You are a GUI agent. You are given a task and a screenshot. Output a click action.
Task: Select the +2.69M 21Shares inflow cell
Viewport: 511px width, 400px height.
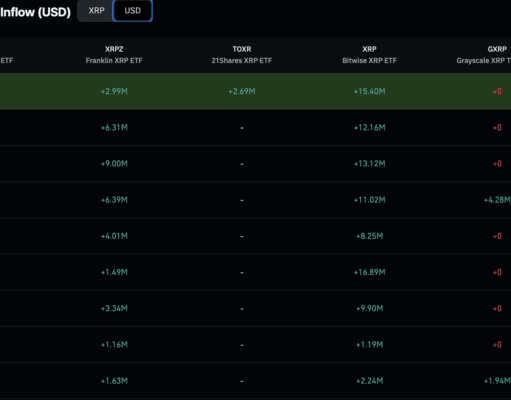tap(242, 91)
